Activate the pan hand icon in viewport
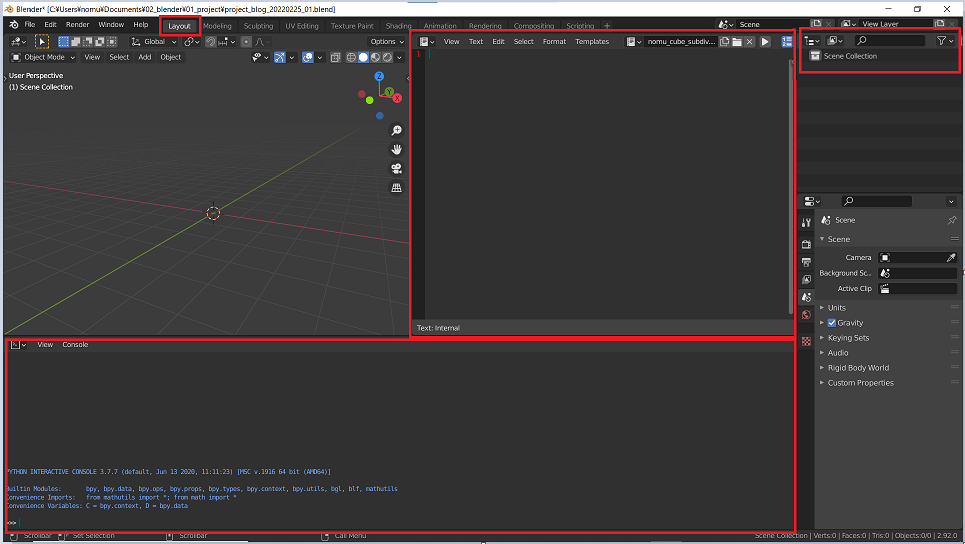Screen dimensions: 965x544 (x=396, y=150)
